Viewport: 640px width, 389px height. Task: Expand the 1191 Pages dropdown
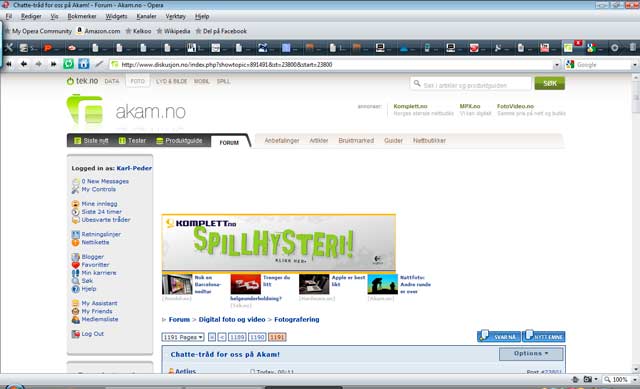click(183, 337)
